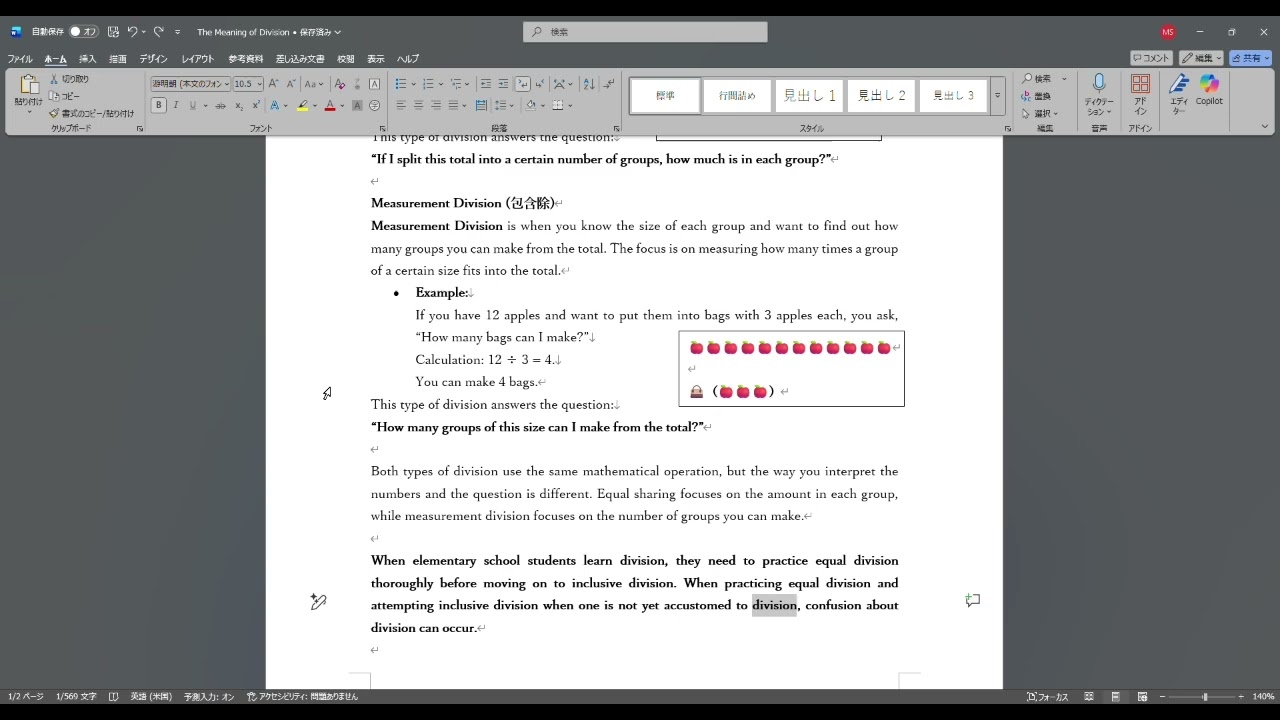This screenshot has height=720, width=1280.
Task: Click the Increase Indent icon
Action: point(503,84)
